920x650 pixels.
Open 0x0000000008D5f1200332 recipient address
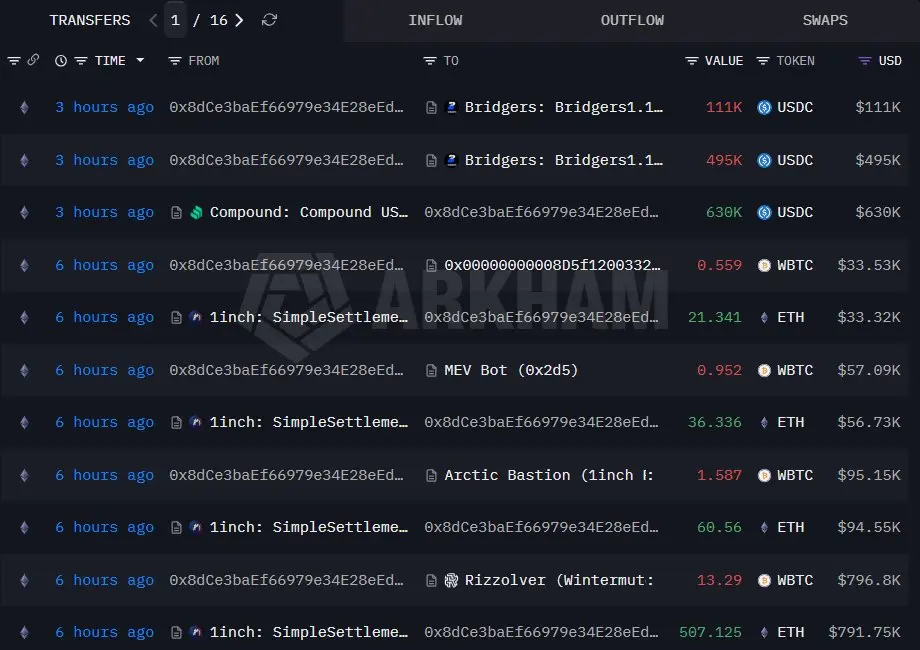point(552,265)
